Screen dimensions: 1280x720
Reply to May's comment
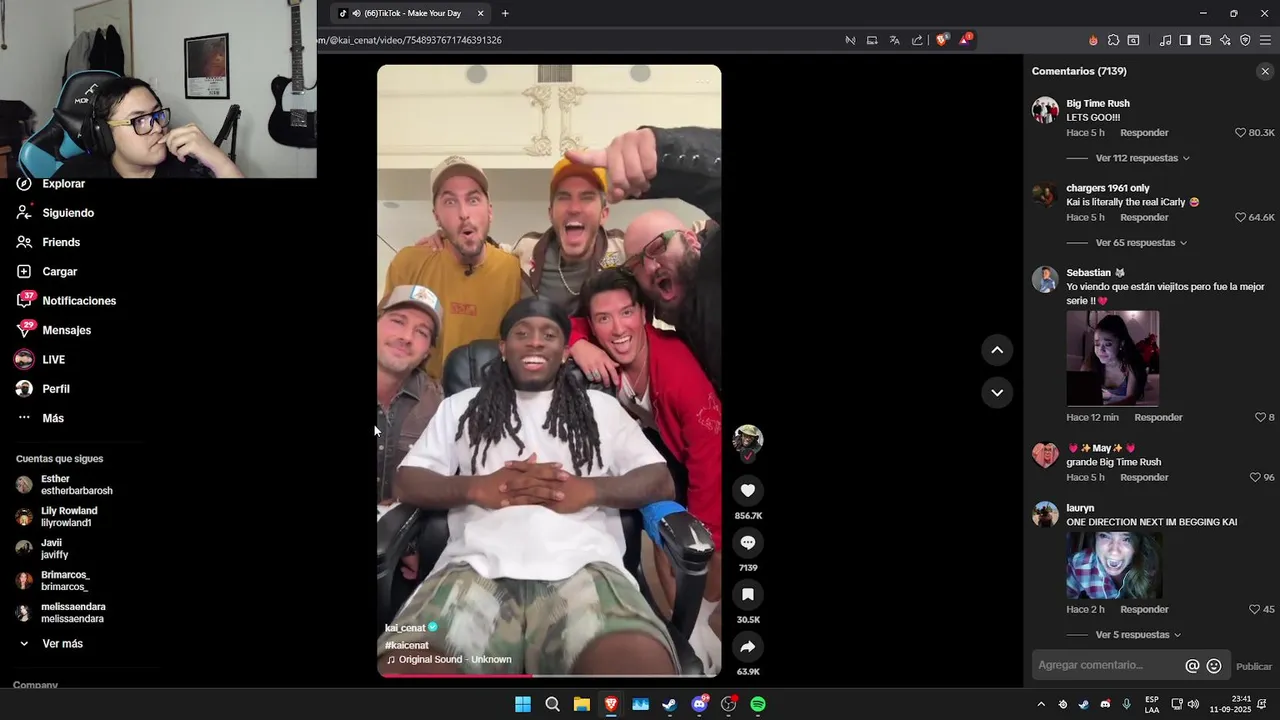1144,477
